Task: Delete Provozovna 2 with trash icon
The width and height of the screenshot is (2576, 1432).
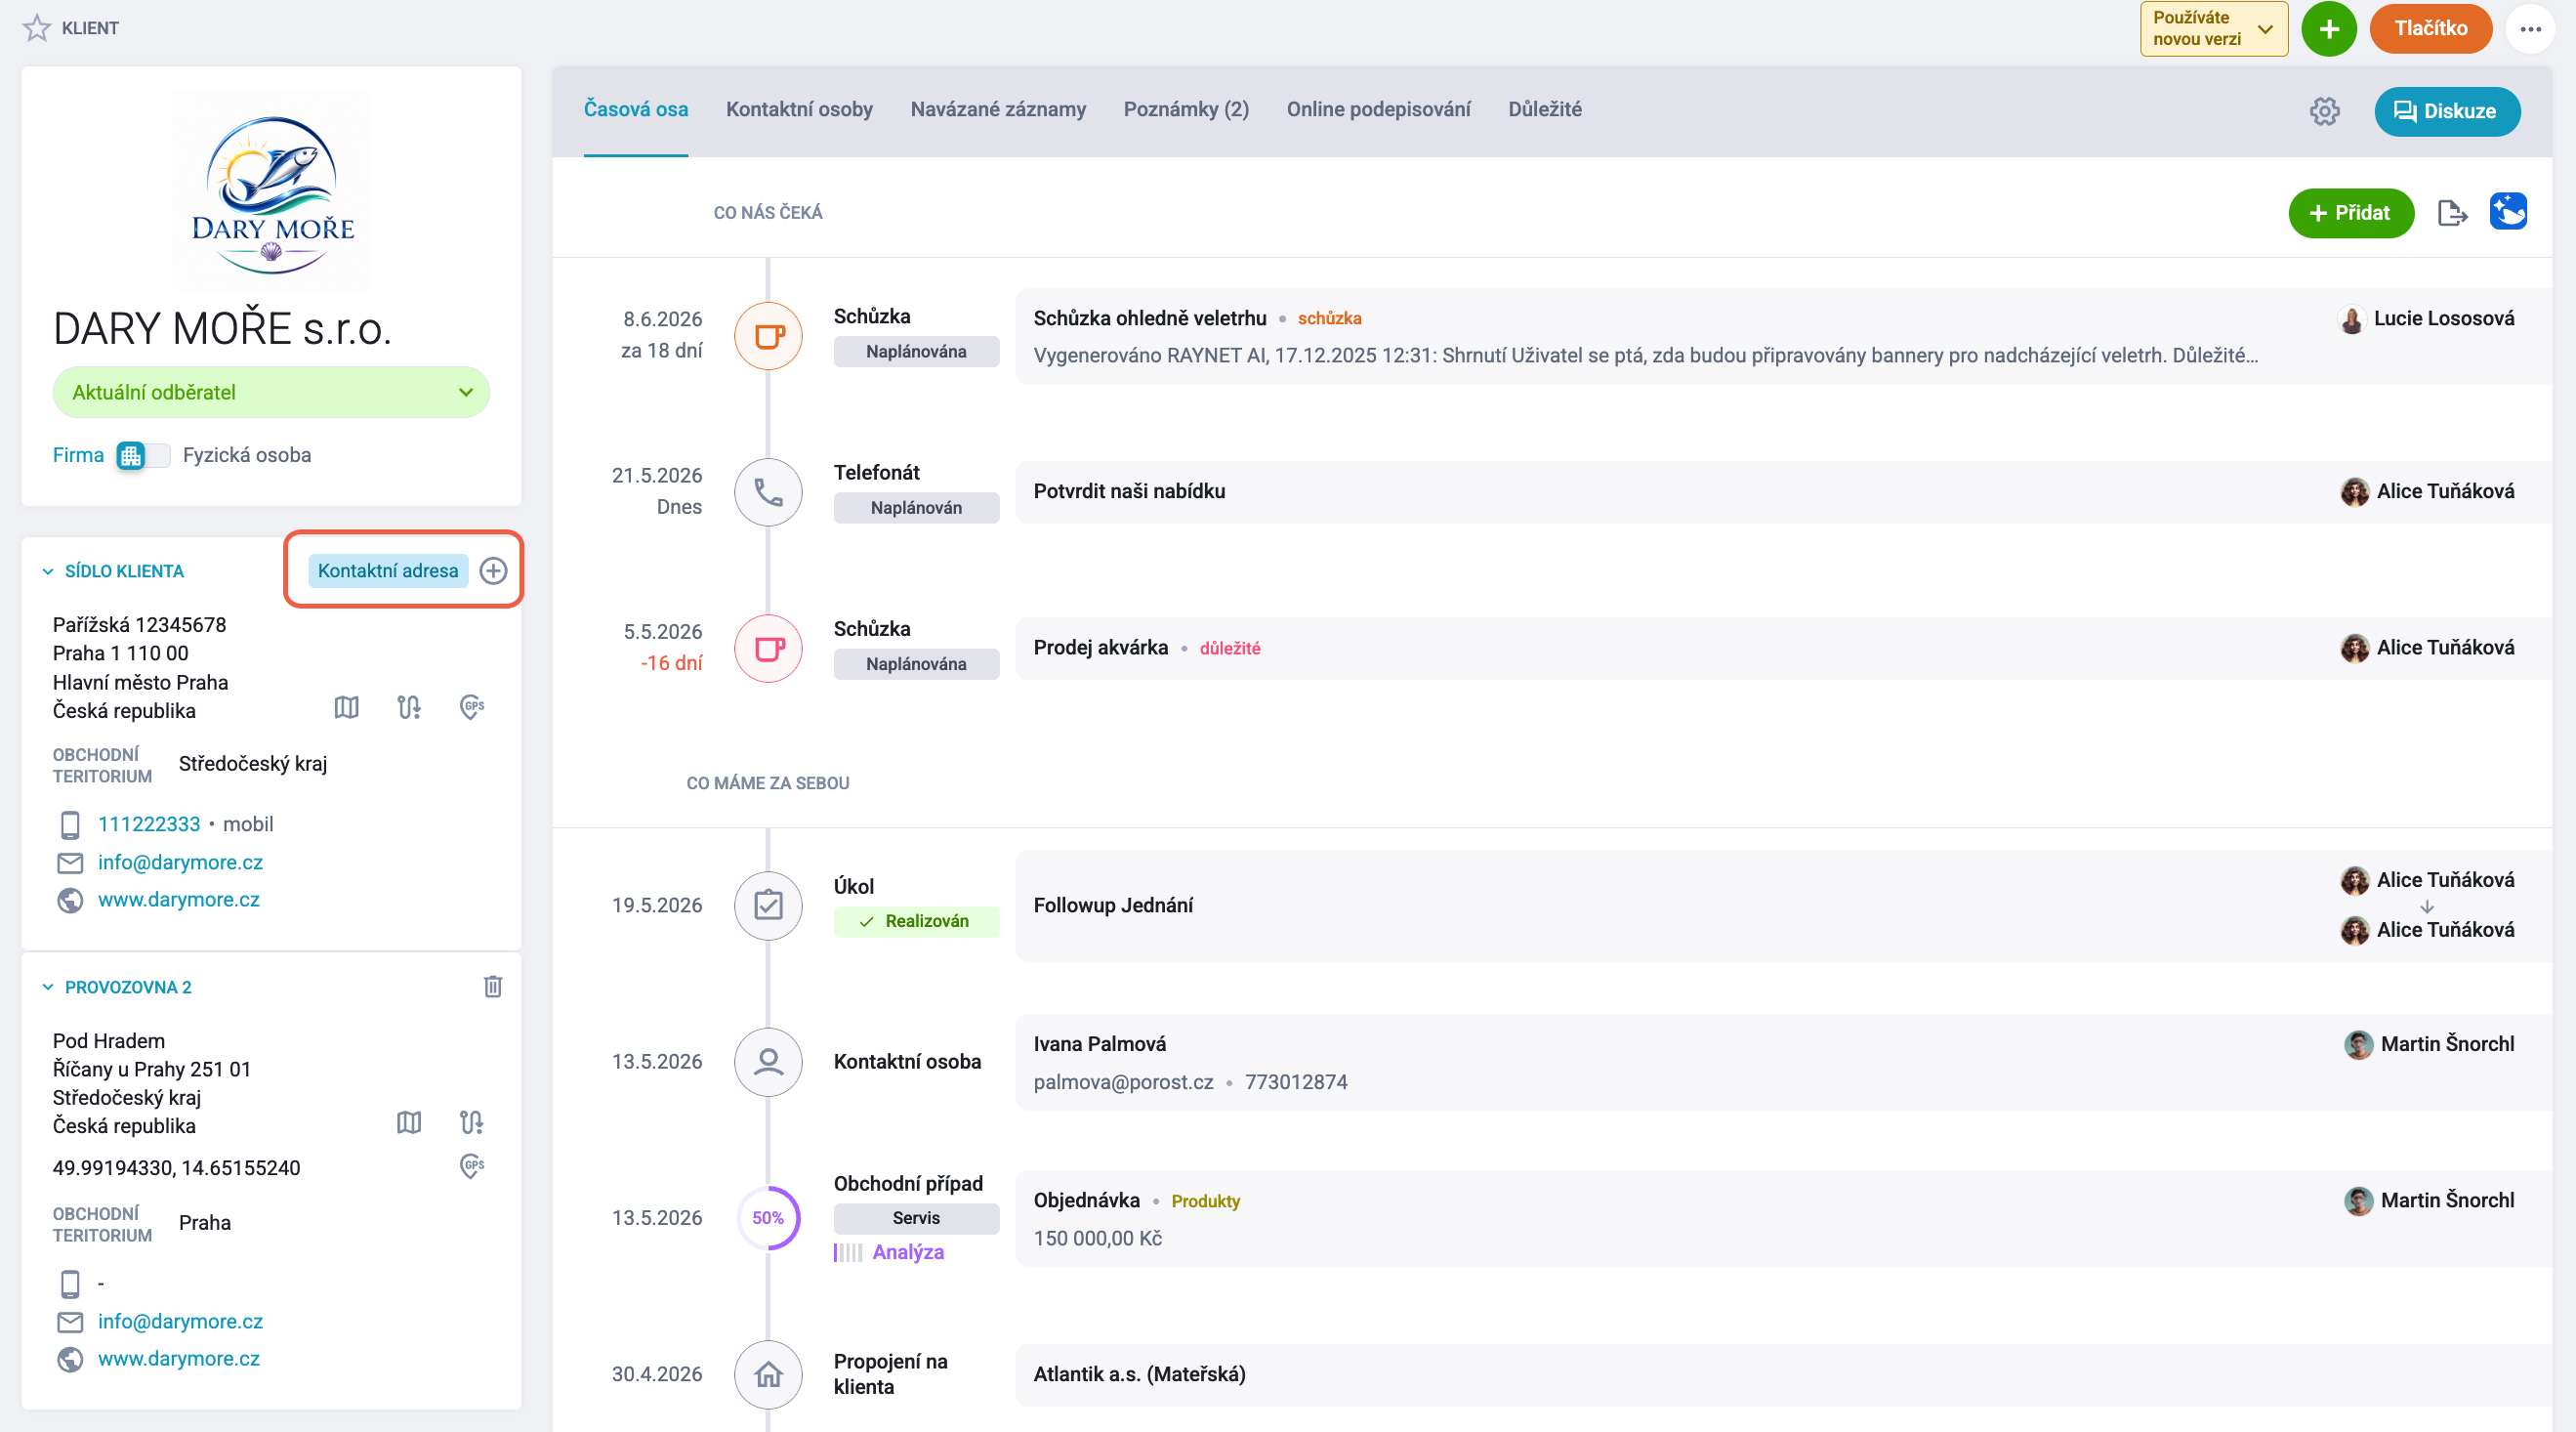Action: (x=493, y=987)
